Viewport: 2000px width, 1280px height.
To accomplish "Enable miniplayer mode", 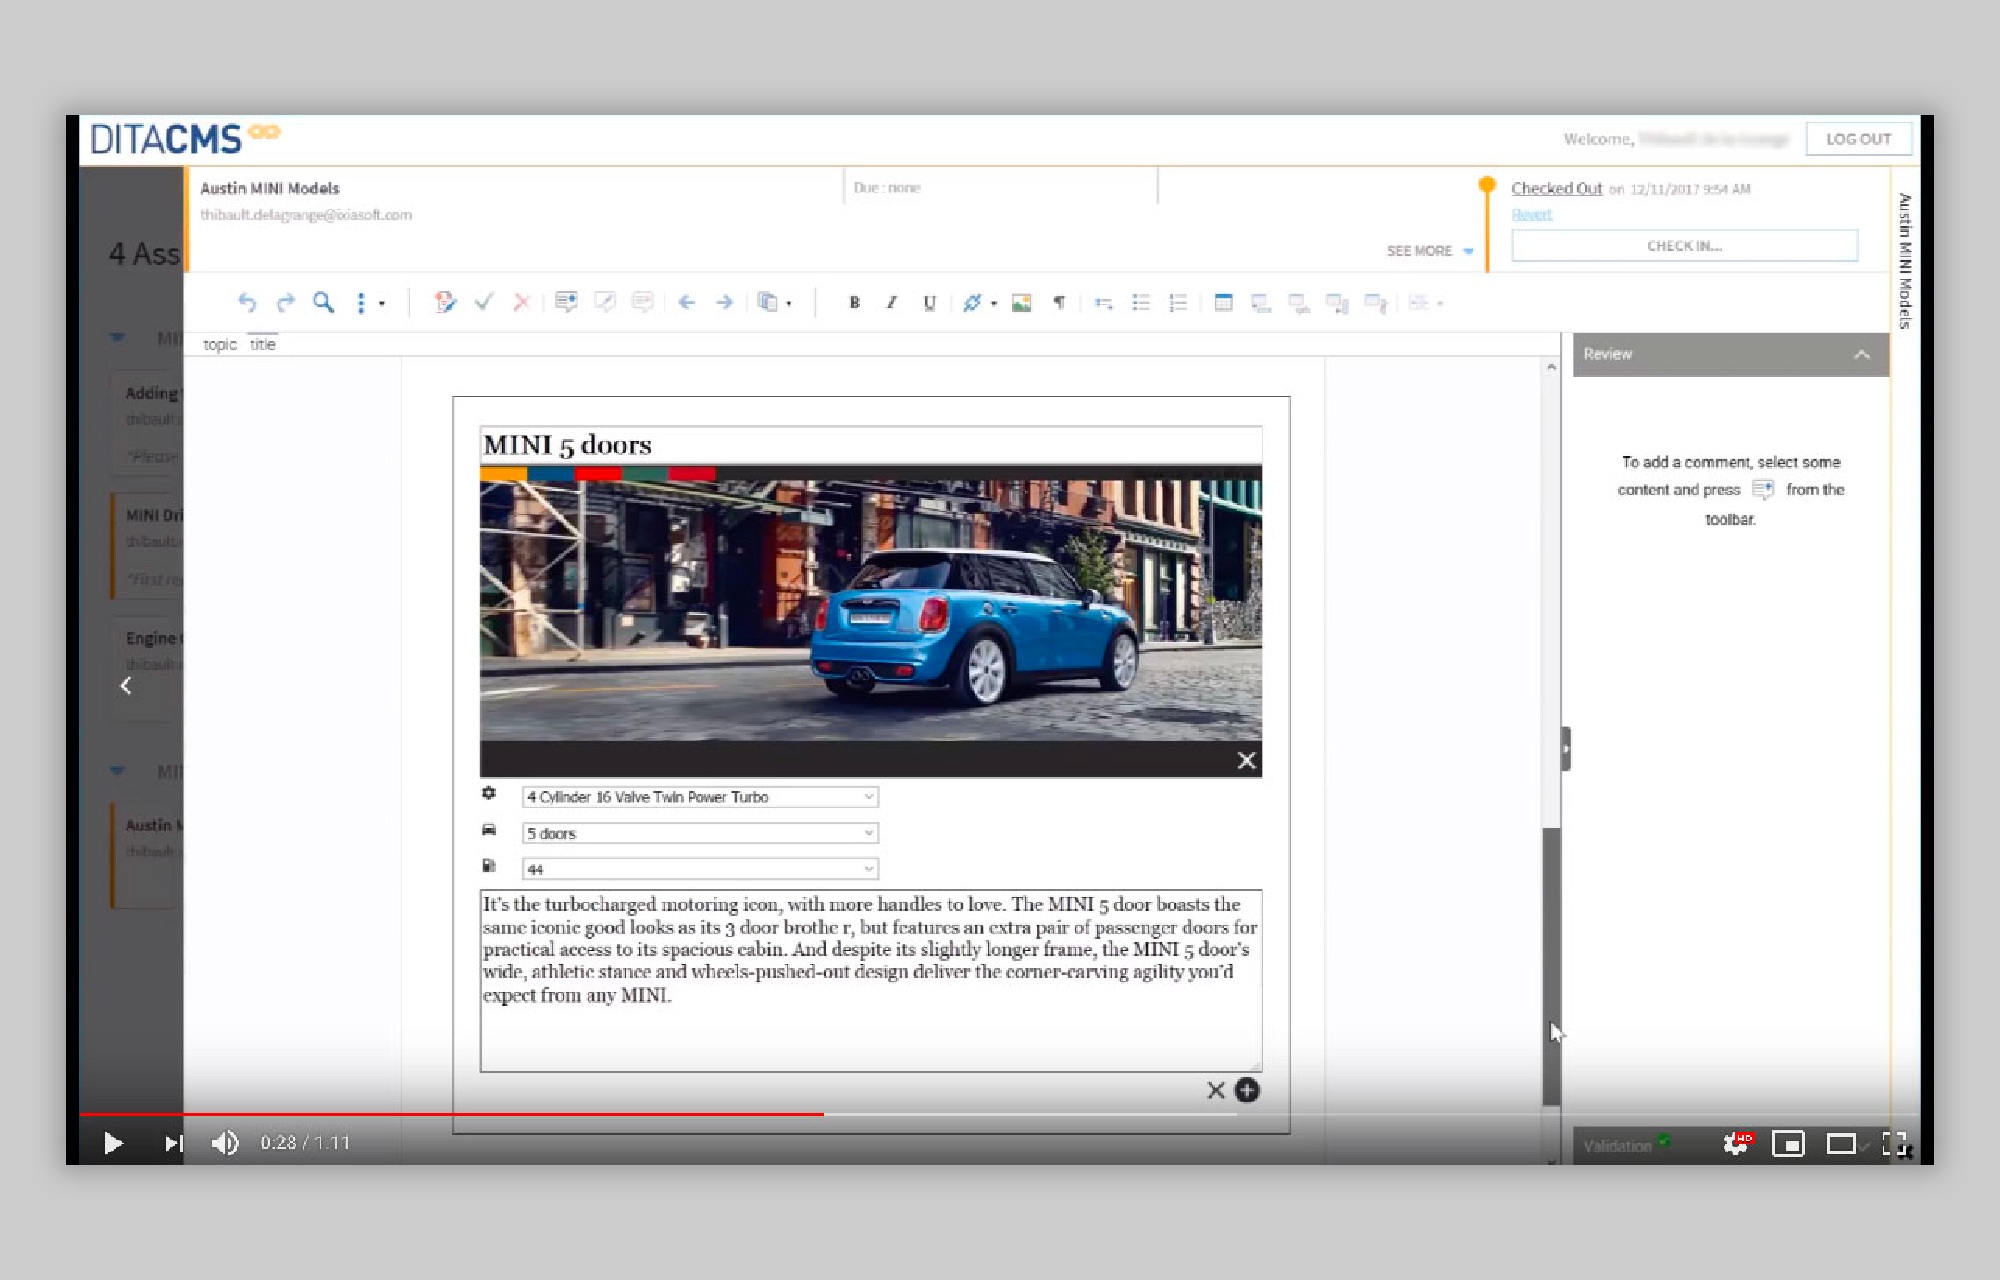I will 1788,1143.
